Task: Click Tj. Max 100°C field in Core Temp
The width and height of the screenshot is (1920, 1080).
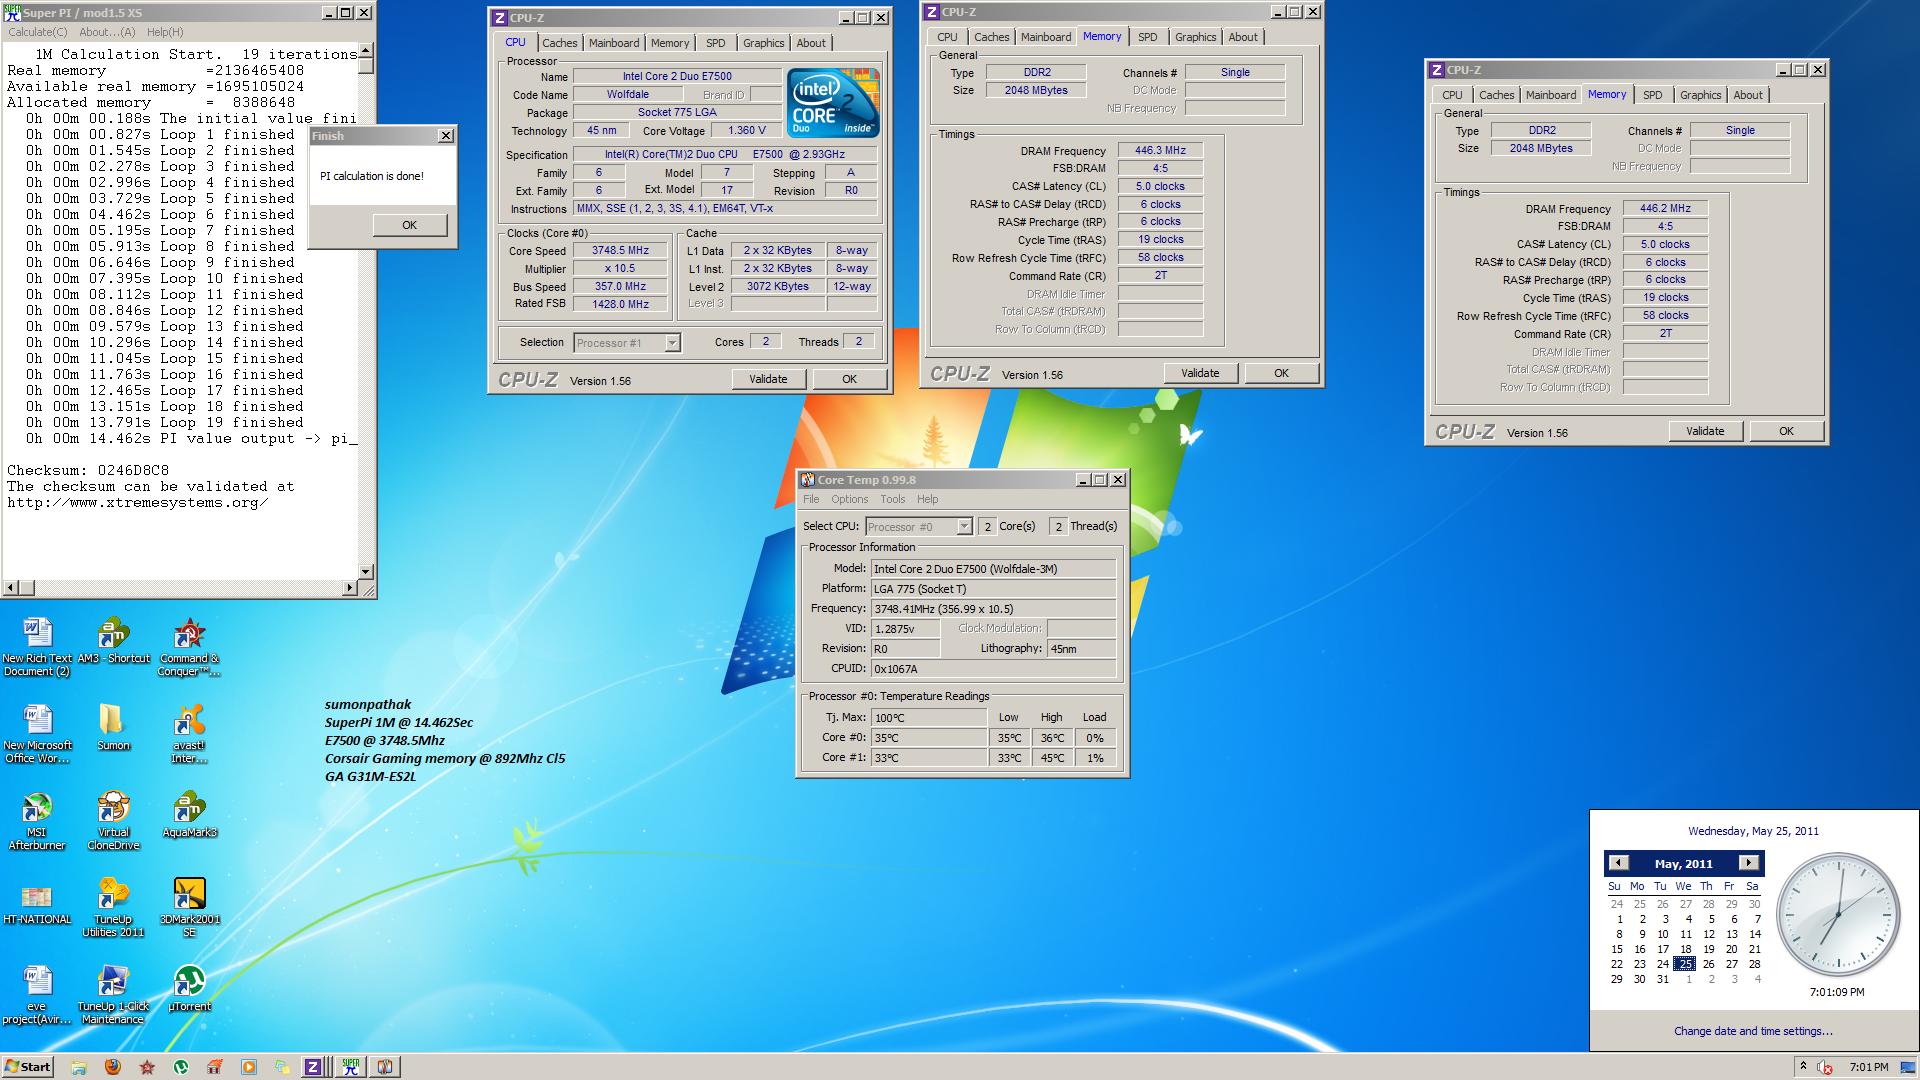Action: (x=929, y=718)
